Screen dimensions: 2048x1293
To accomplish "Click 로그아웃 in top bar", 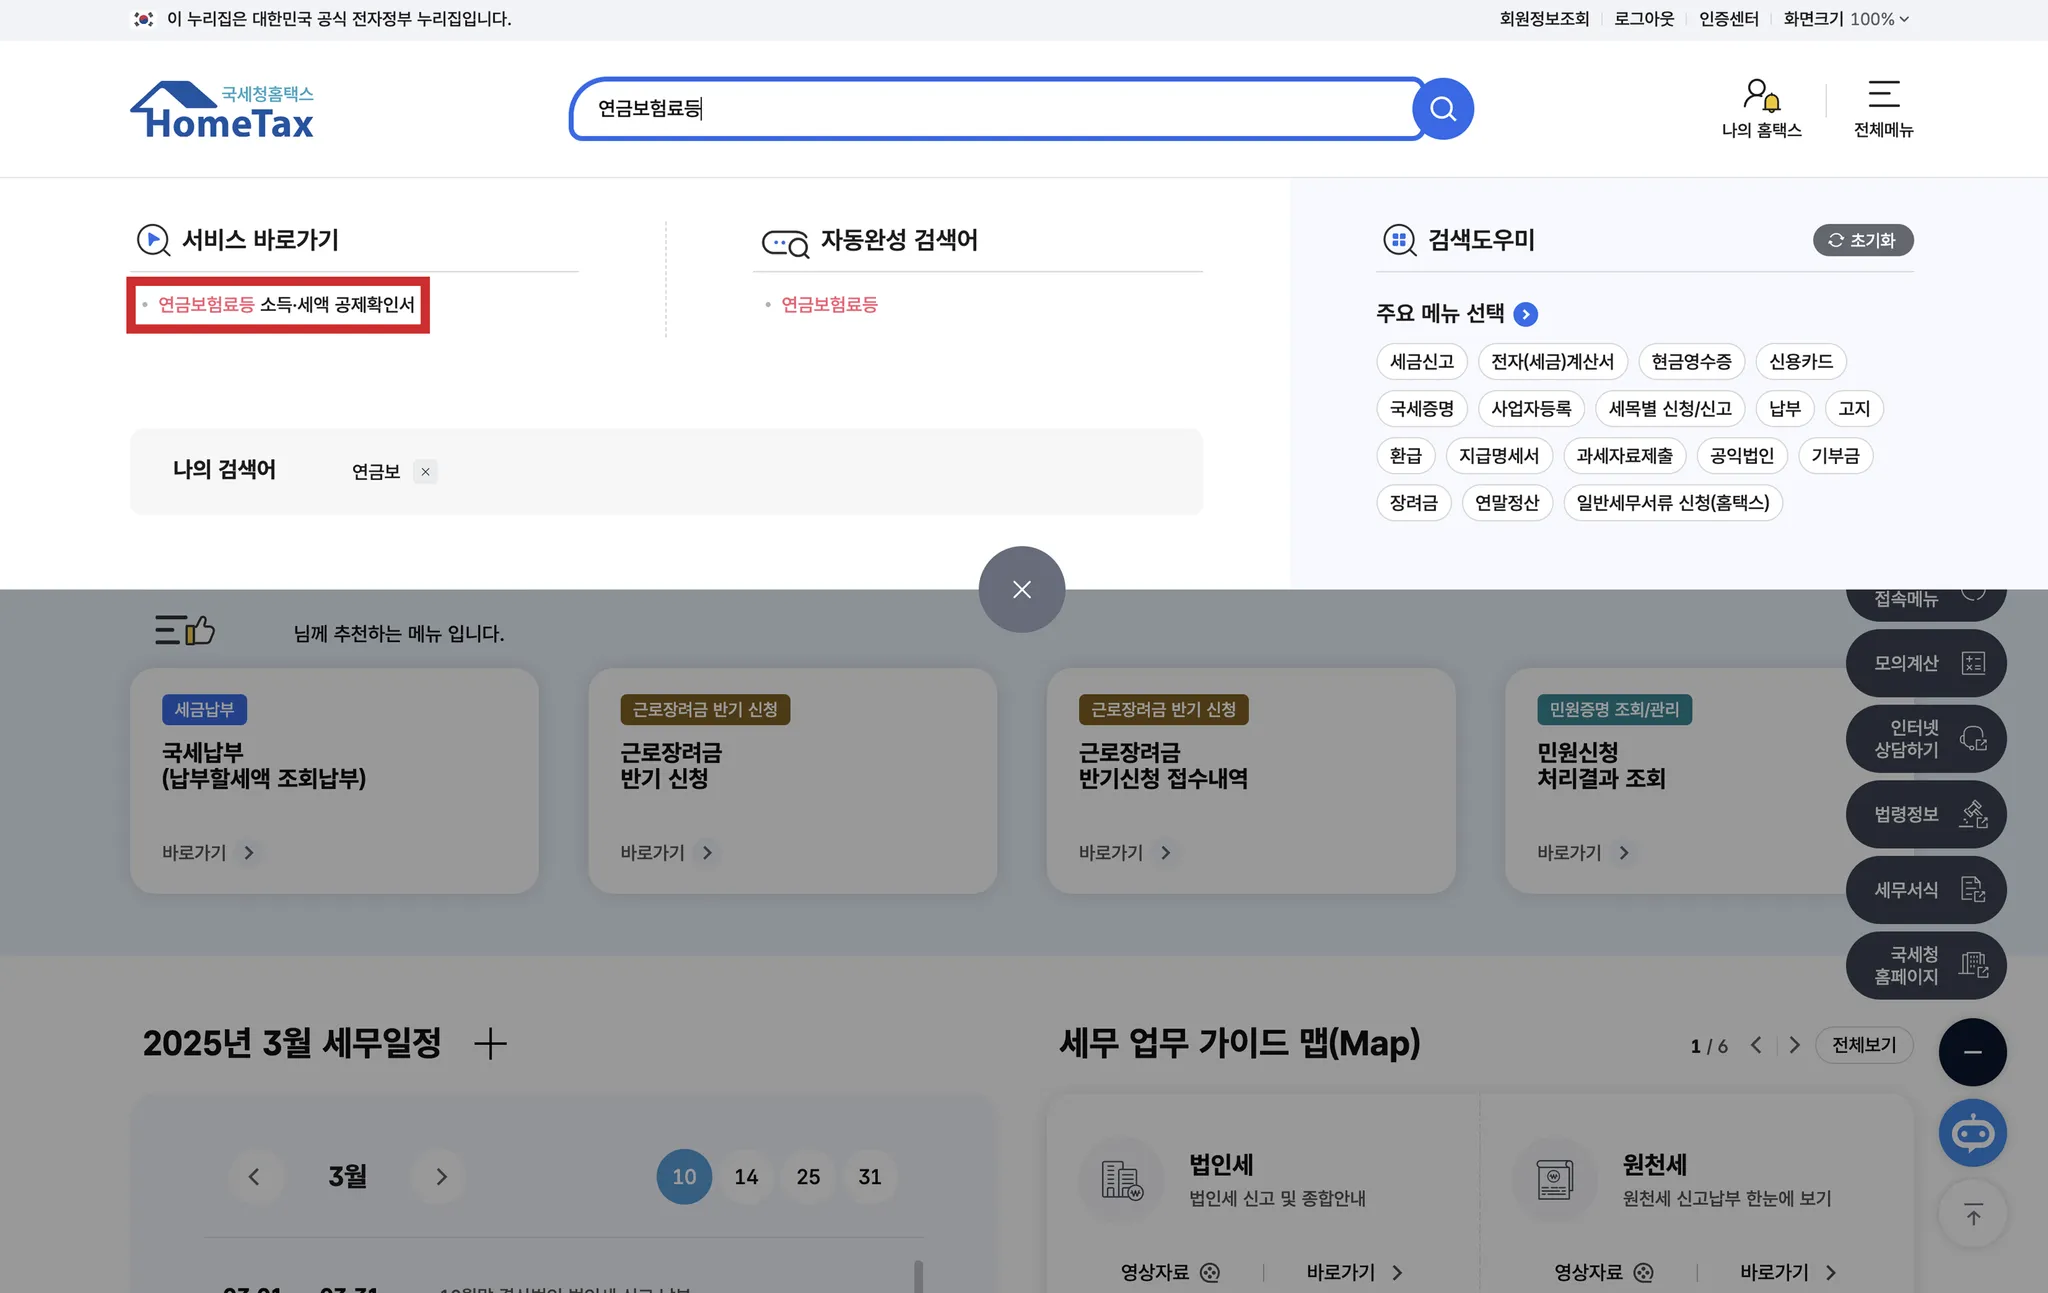I will pyautogui.click(x=1643, y=19).
